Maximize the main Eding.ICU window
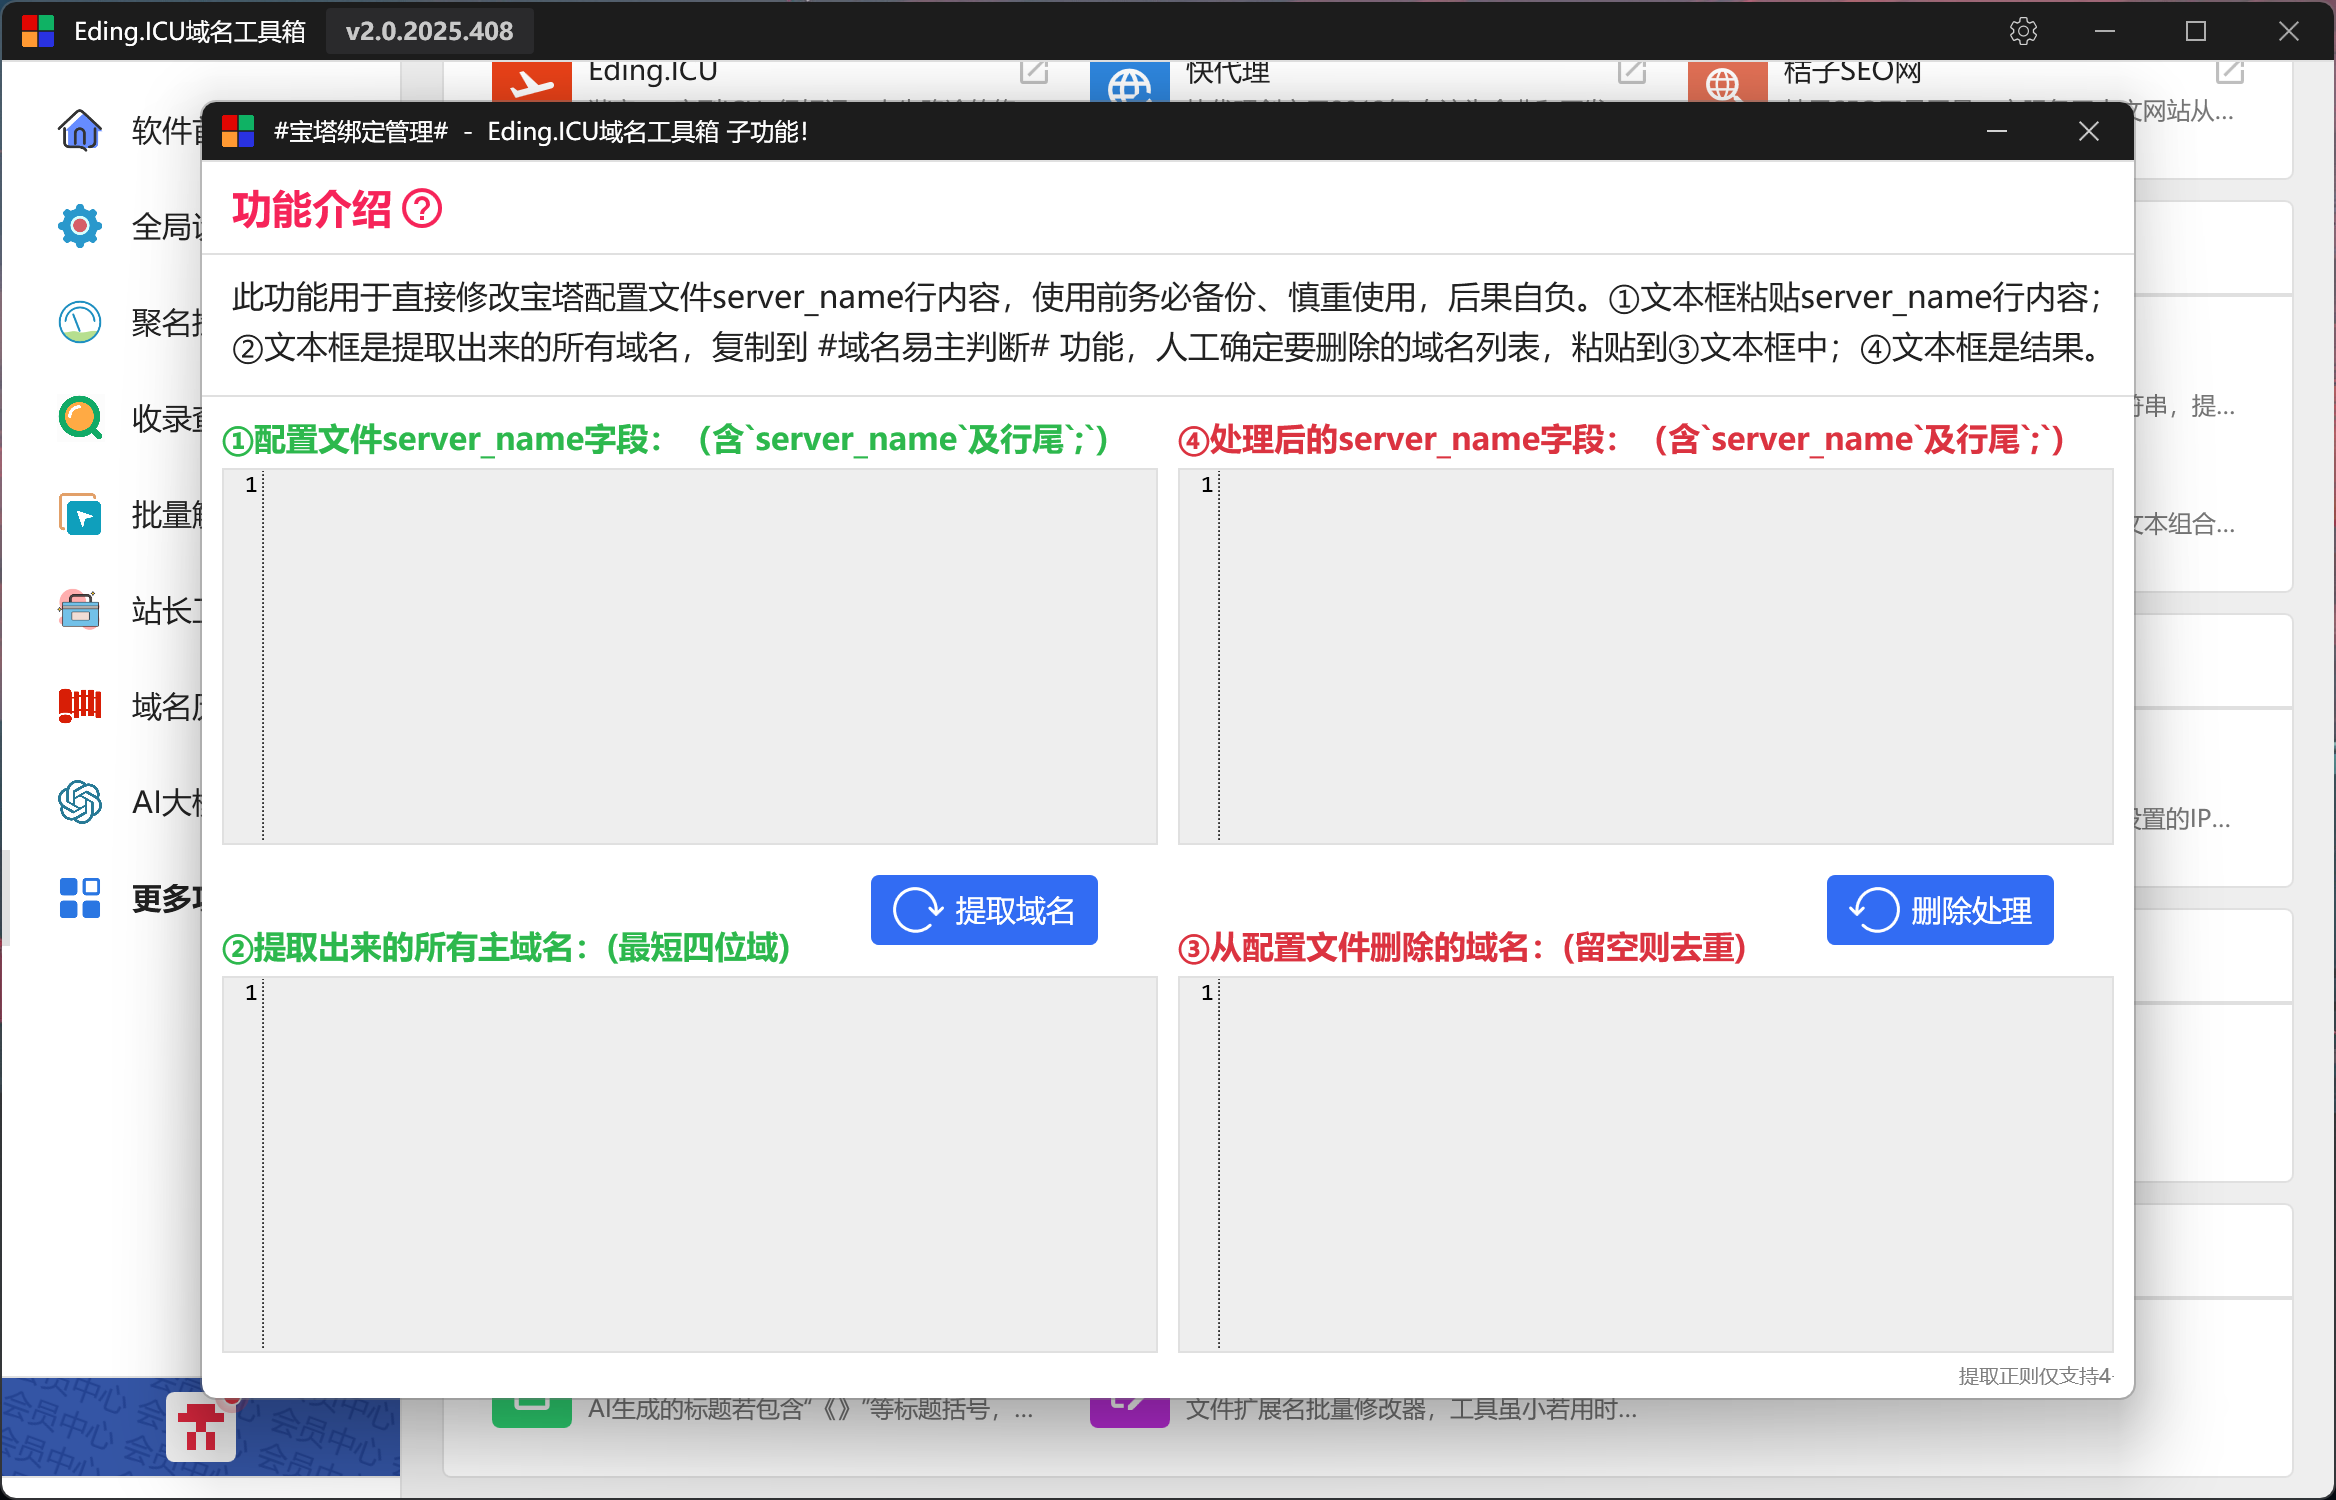This screenshot has height=1500, width=2336. coord(2196,31)
